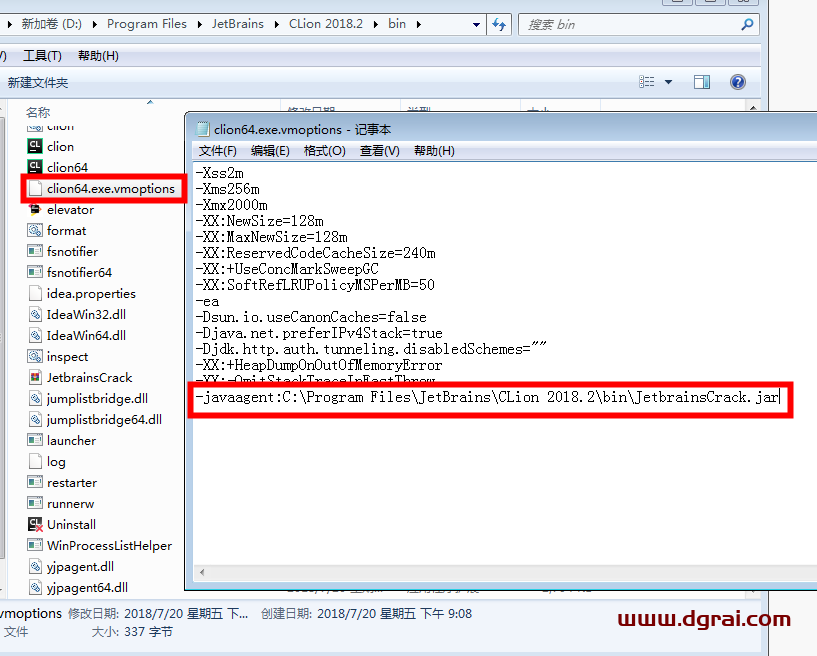Select the IdeaWin64.dll file icon

point(35,335)
